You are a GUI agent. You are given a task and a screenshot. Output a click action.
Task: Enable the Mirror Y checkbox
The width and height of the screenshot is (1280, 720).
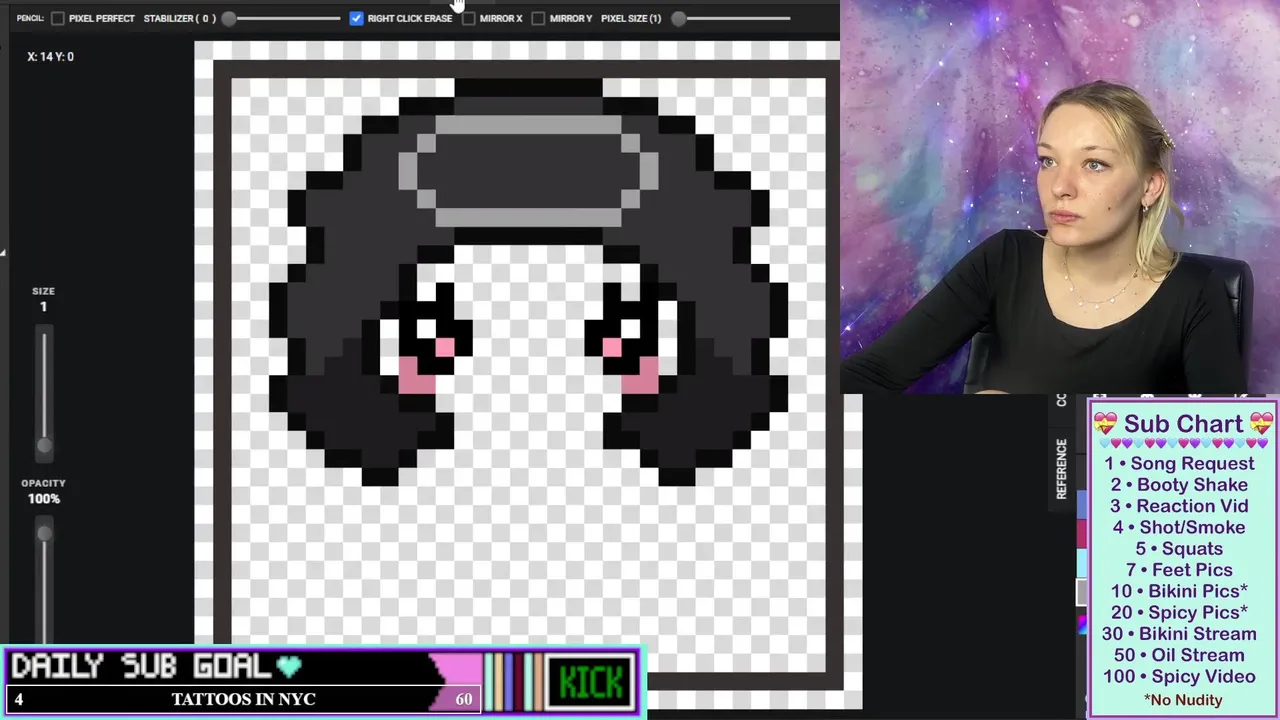click(x=538, y=18)
